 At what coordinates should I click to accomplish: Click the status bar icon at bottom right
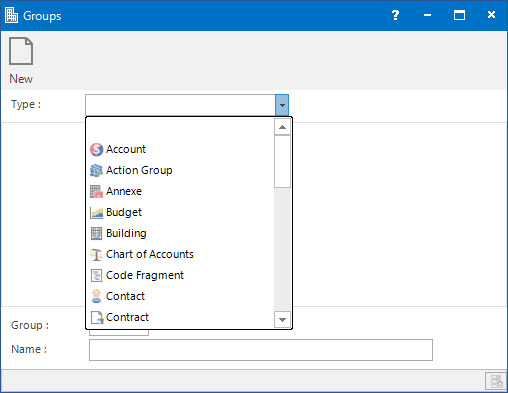point(496,381)
